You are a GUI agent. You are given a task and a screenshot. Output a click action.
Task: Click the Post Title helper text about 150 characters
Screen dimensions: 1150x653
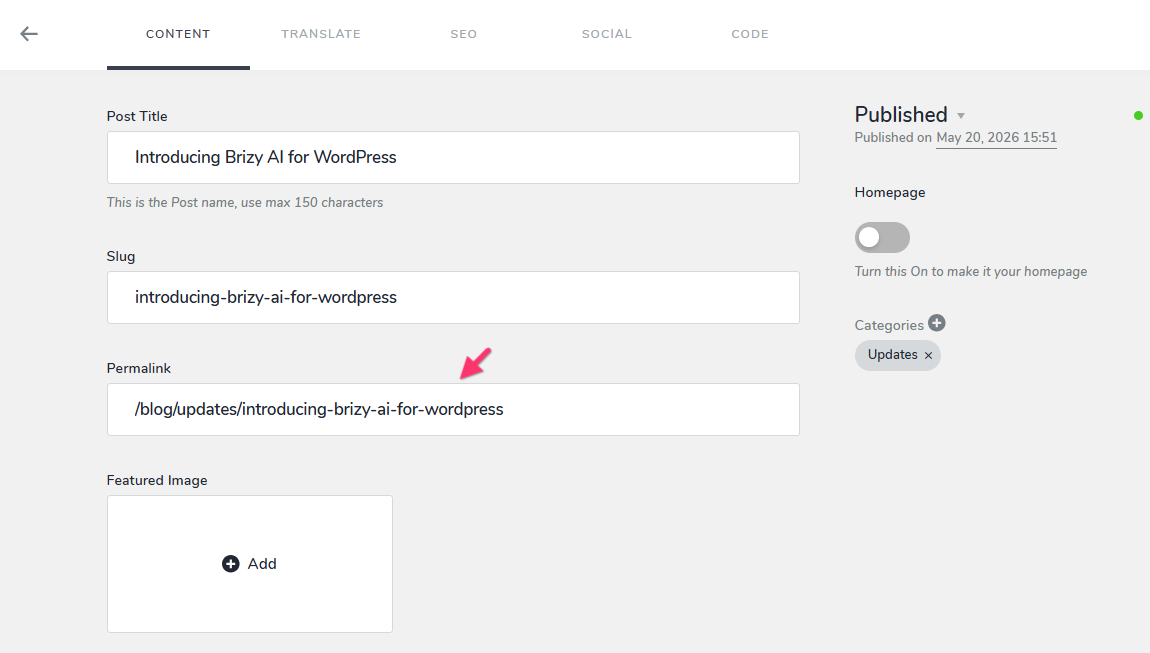[245, 203]
